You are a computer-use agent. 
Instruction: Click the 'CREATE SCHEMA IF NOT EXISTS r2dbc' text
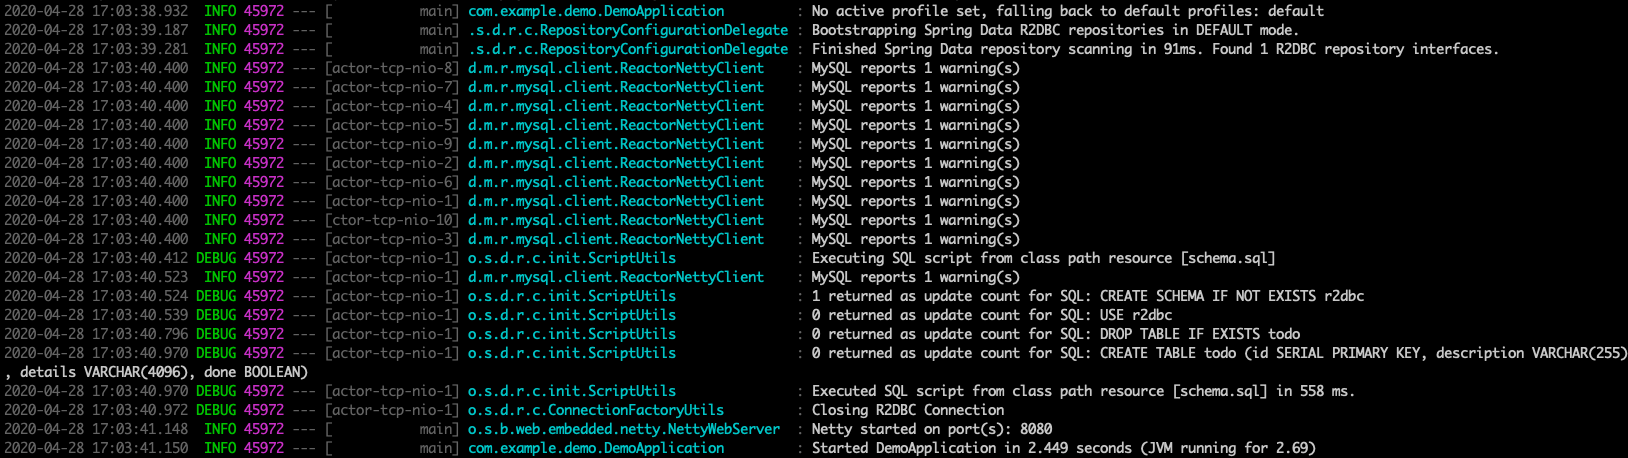click(x=1232, y=296)
